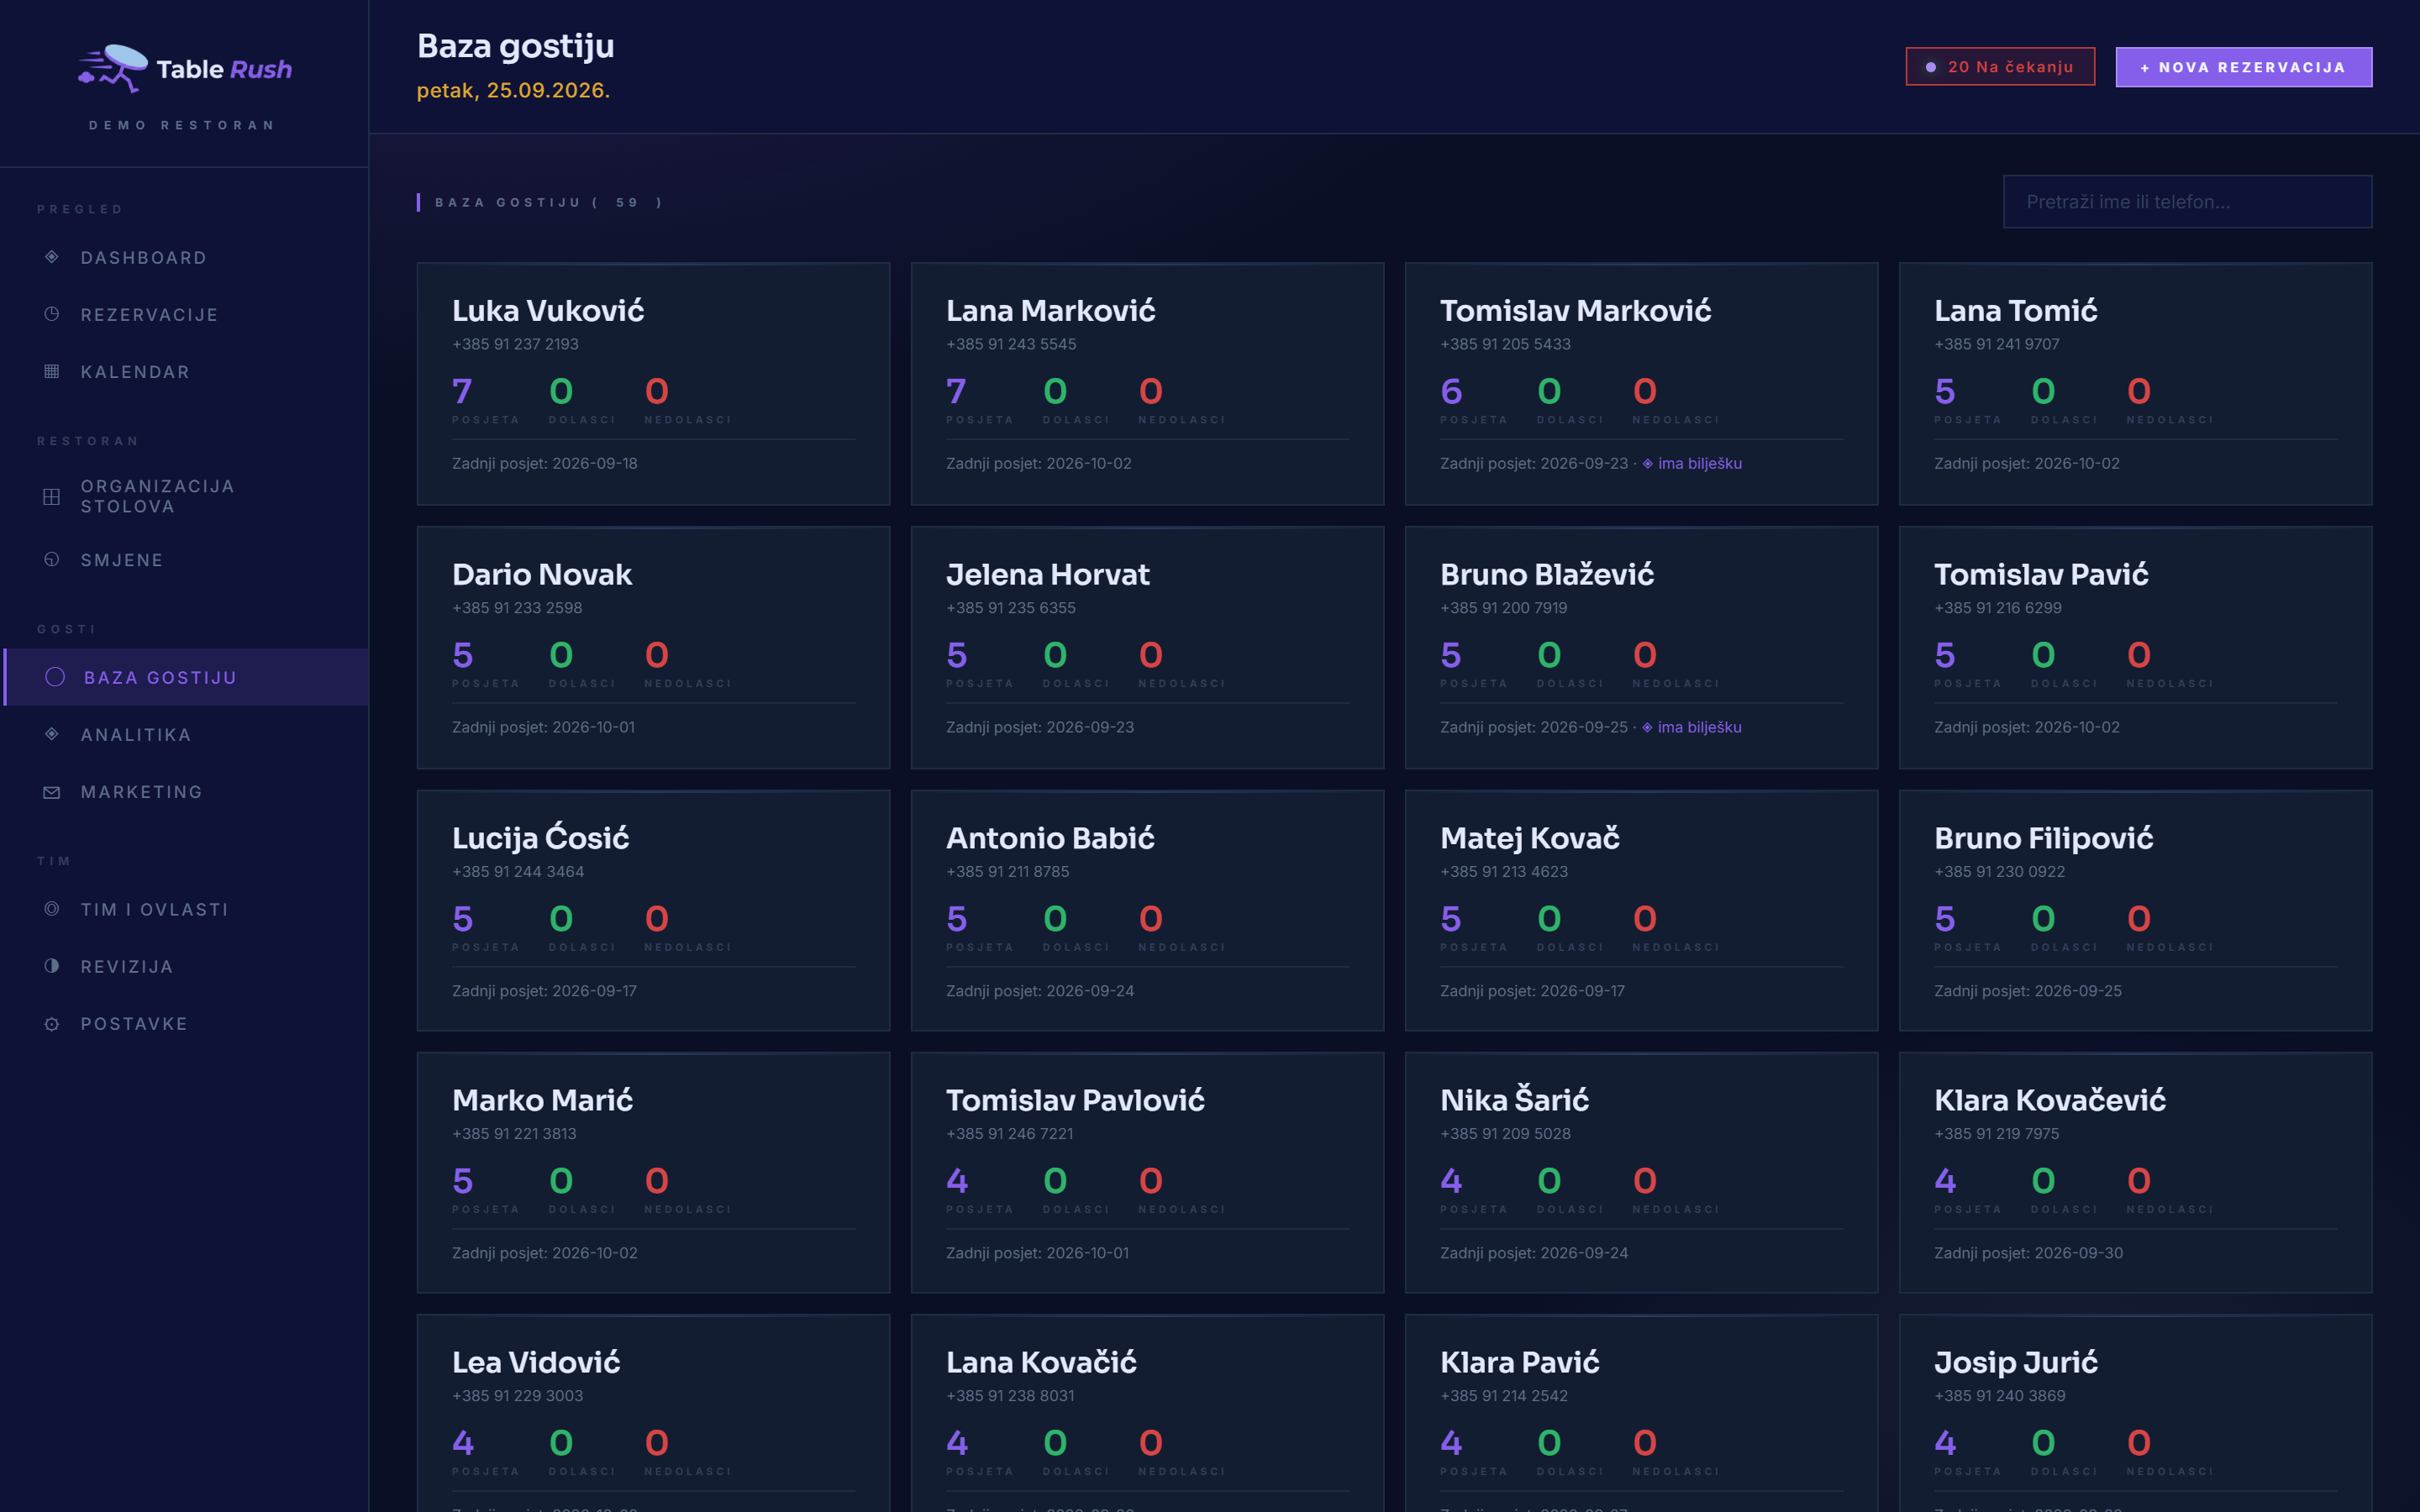Select Dario Novak guest name
This screenshot has width=2420, height=1512.
pyautogui.click(x=542, y=575)
